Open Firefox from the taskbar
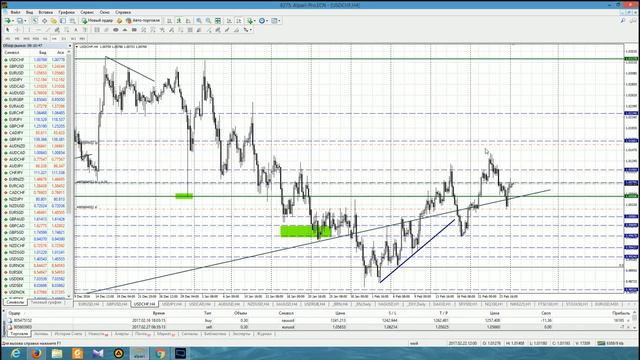 point(36,353)
